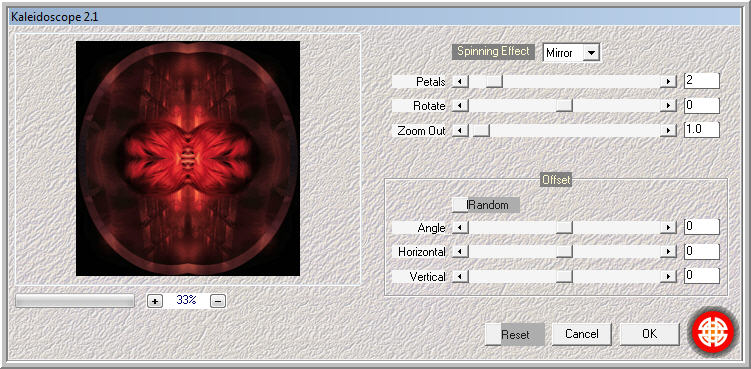The height and width of the screenshot is (369, 751).
Task: Click the Spinning Effect label
Action: pos(493,52)
